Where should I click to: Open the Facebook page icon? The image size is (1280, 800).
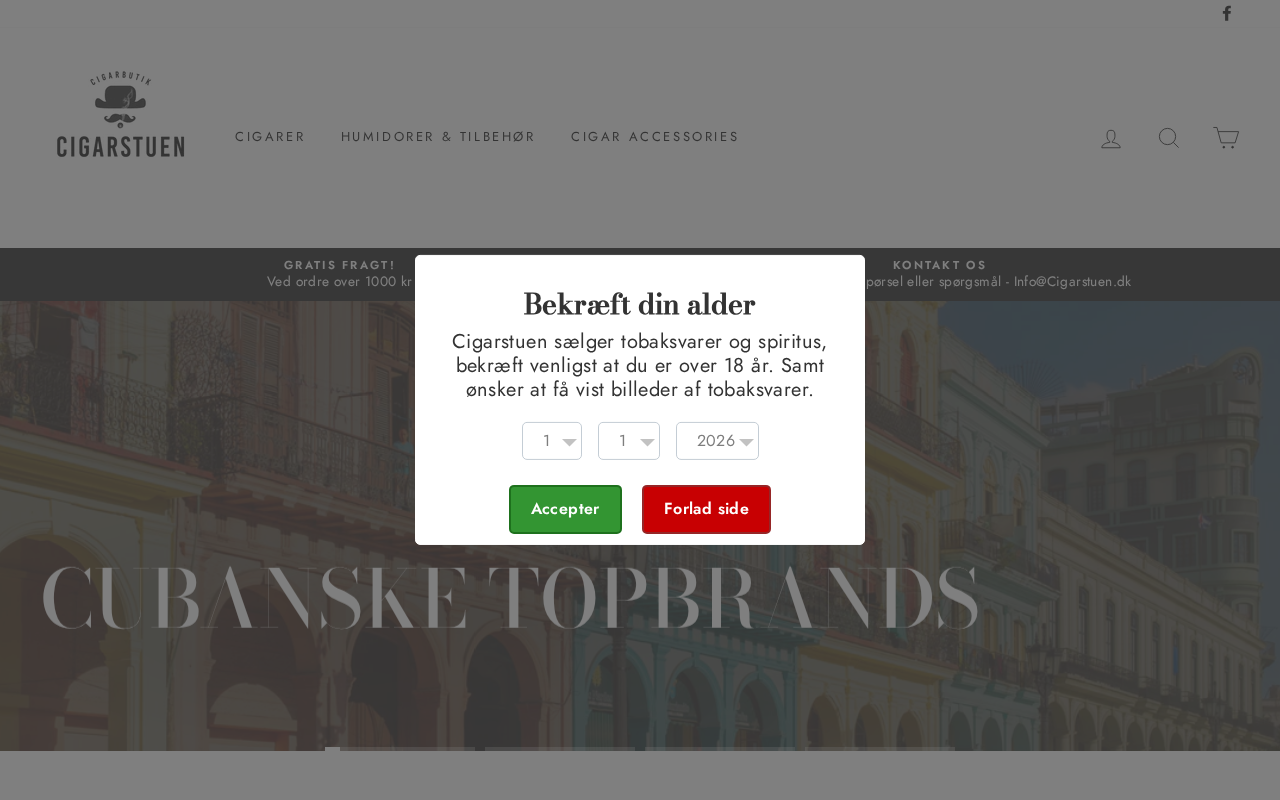[x=1227, y=13]
